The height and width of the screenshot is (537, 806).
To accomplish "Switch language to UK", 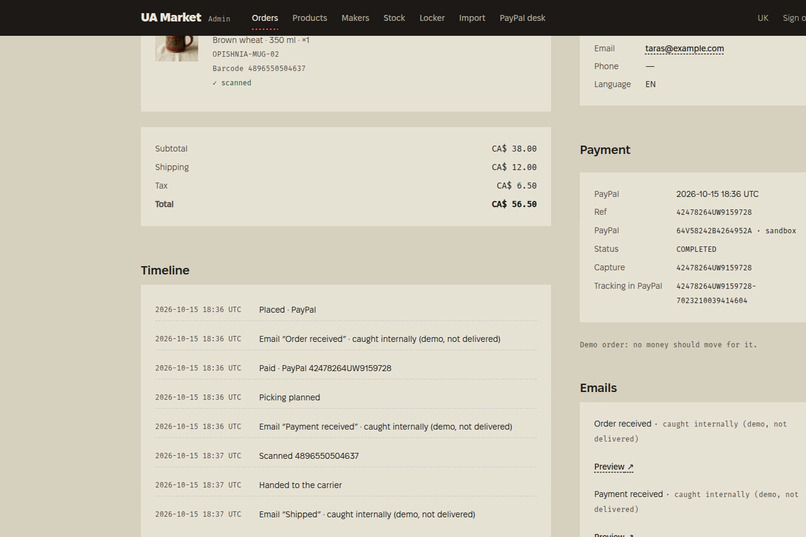I will (763, 18).
